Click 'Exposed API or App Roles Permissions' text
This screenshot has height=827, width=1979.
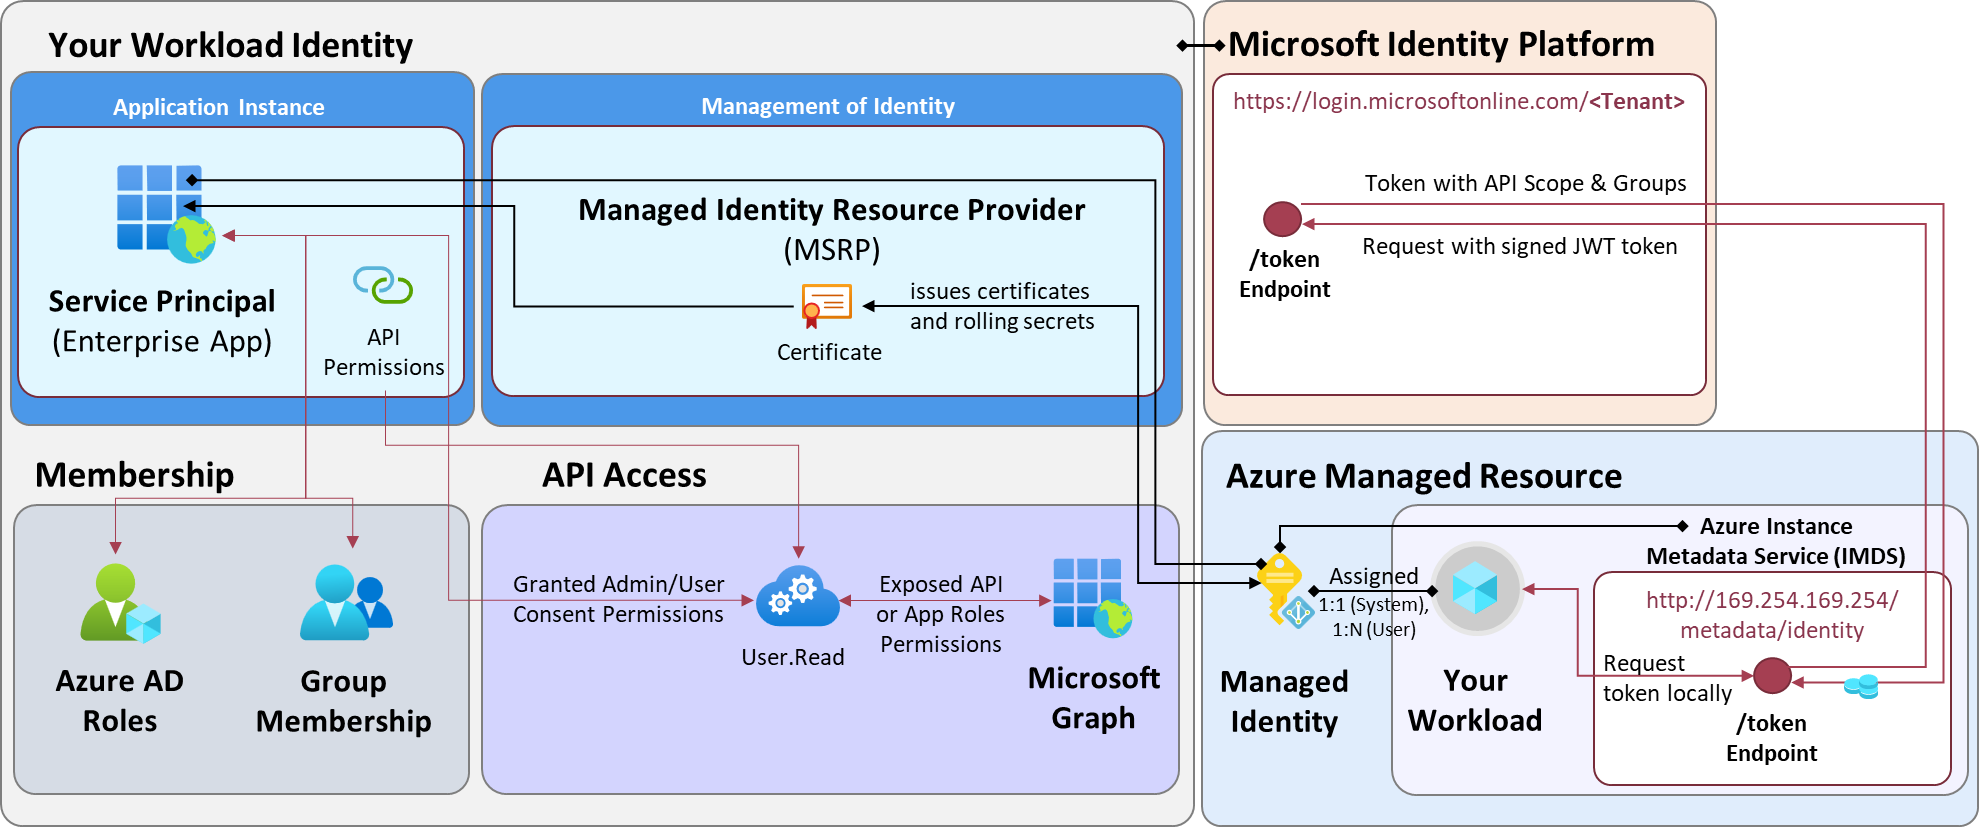tap(941, 614)
